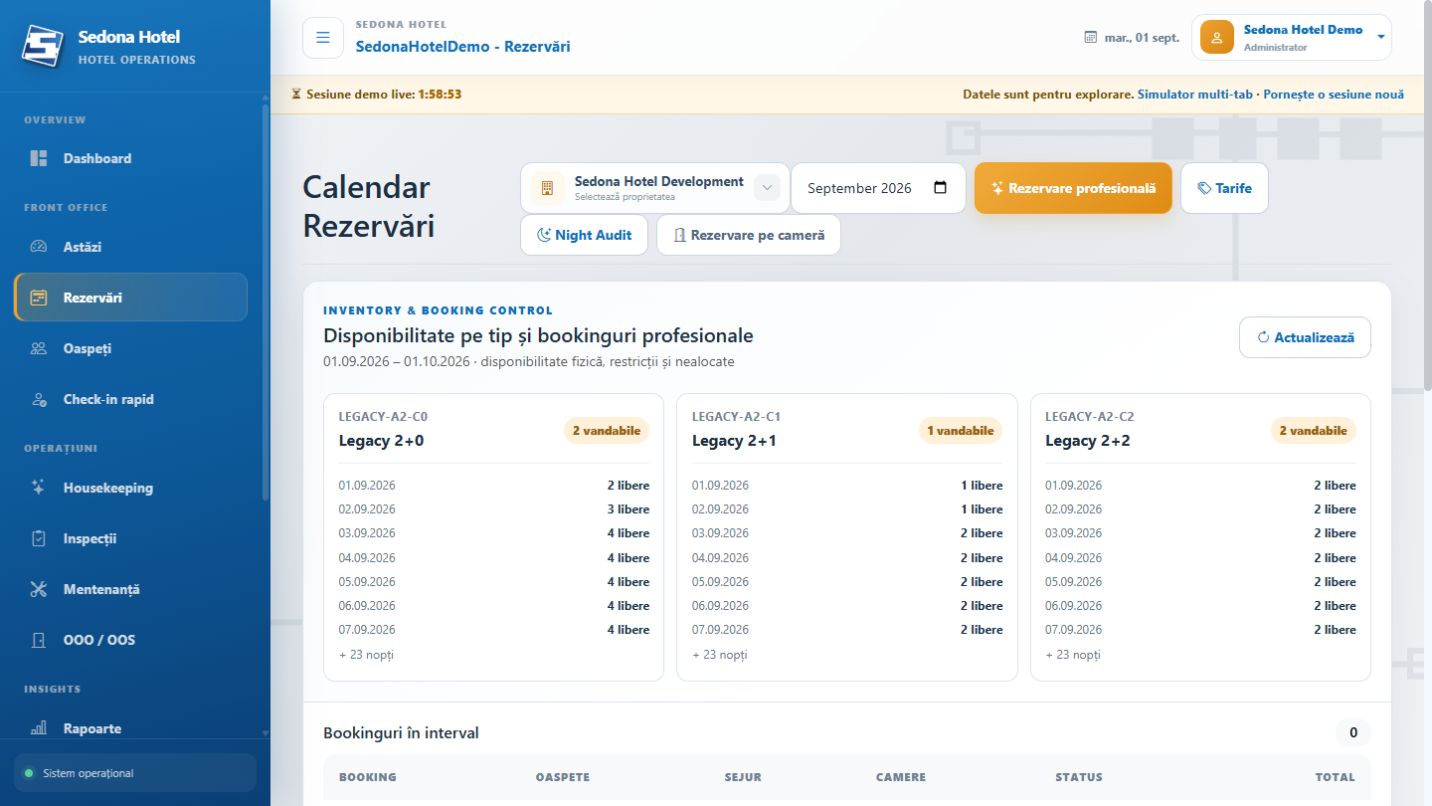Open the Housekeeping menu item

click(131, 487)
